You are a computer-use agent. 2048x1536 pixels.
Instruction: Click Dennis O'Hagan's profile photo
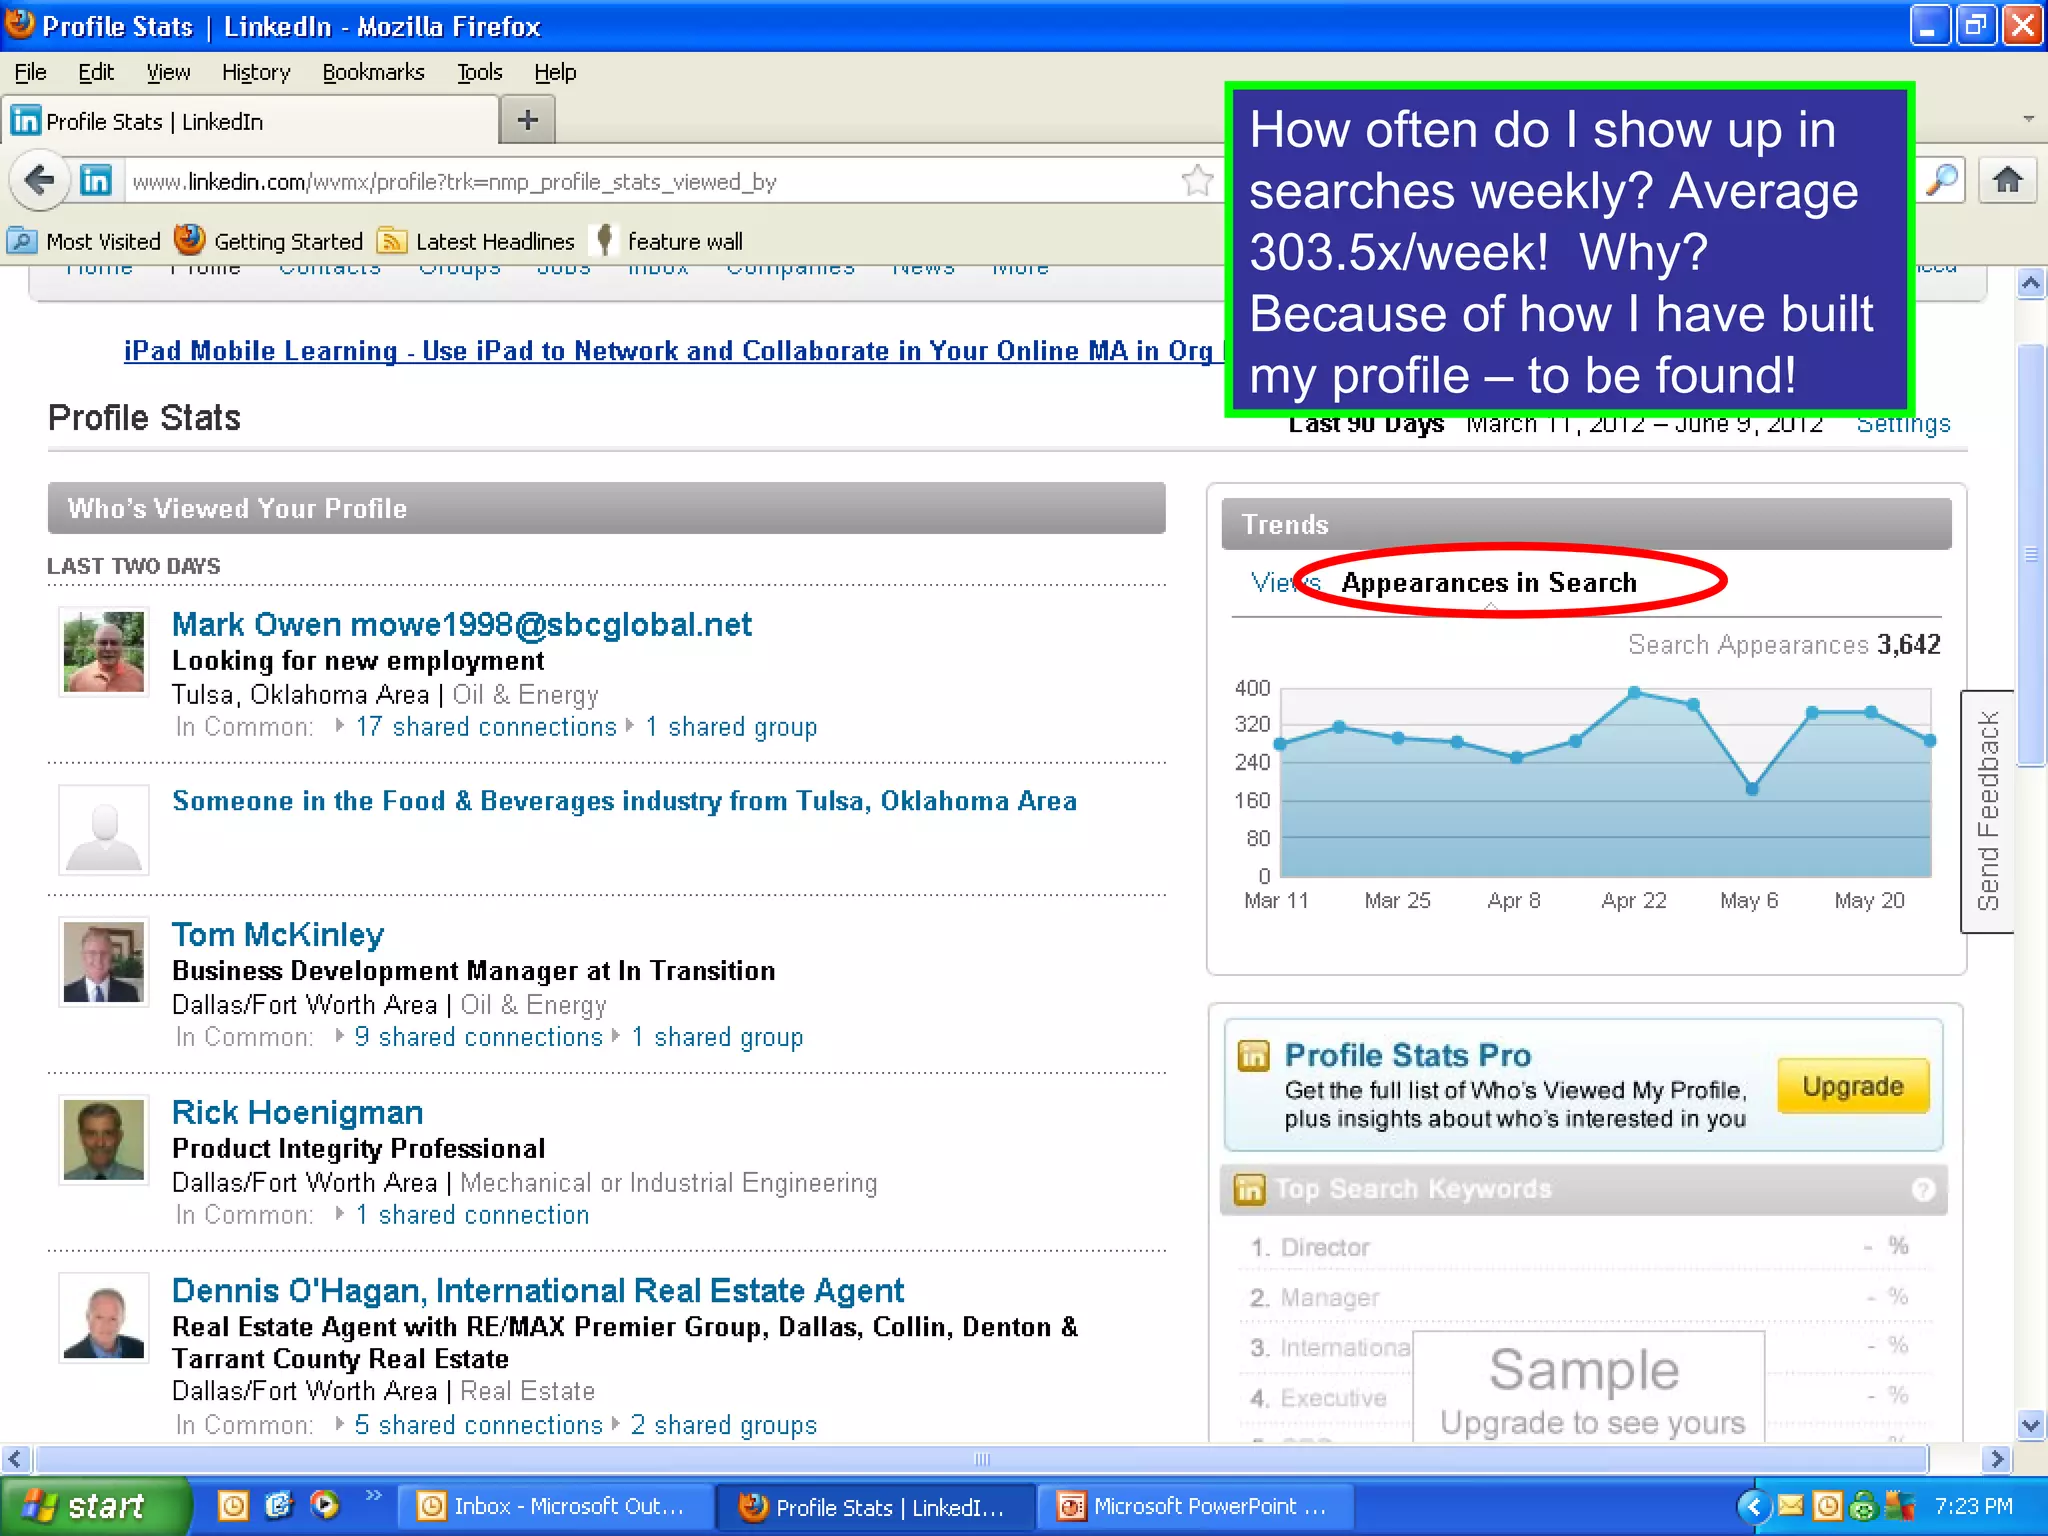(x=104, y=1317)
